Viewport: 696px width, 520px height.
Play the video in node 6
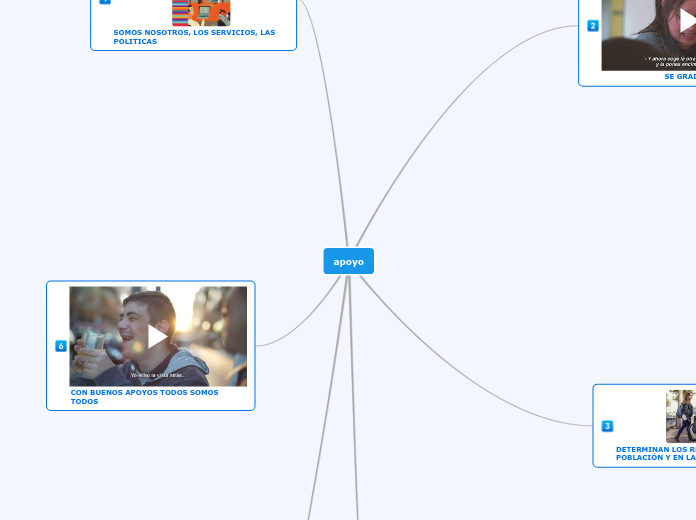[x=158, y=336]
